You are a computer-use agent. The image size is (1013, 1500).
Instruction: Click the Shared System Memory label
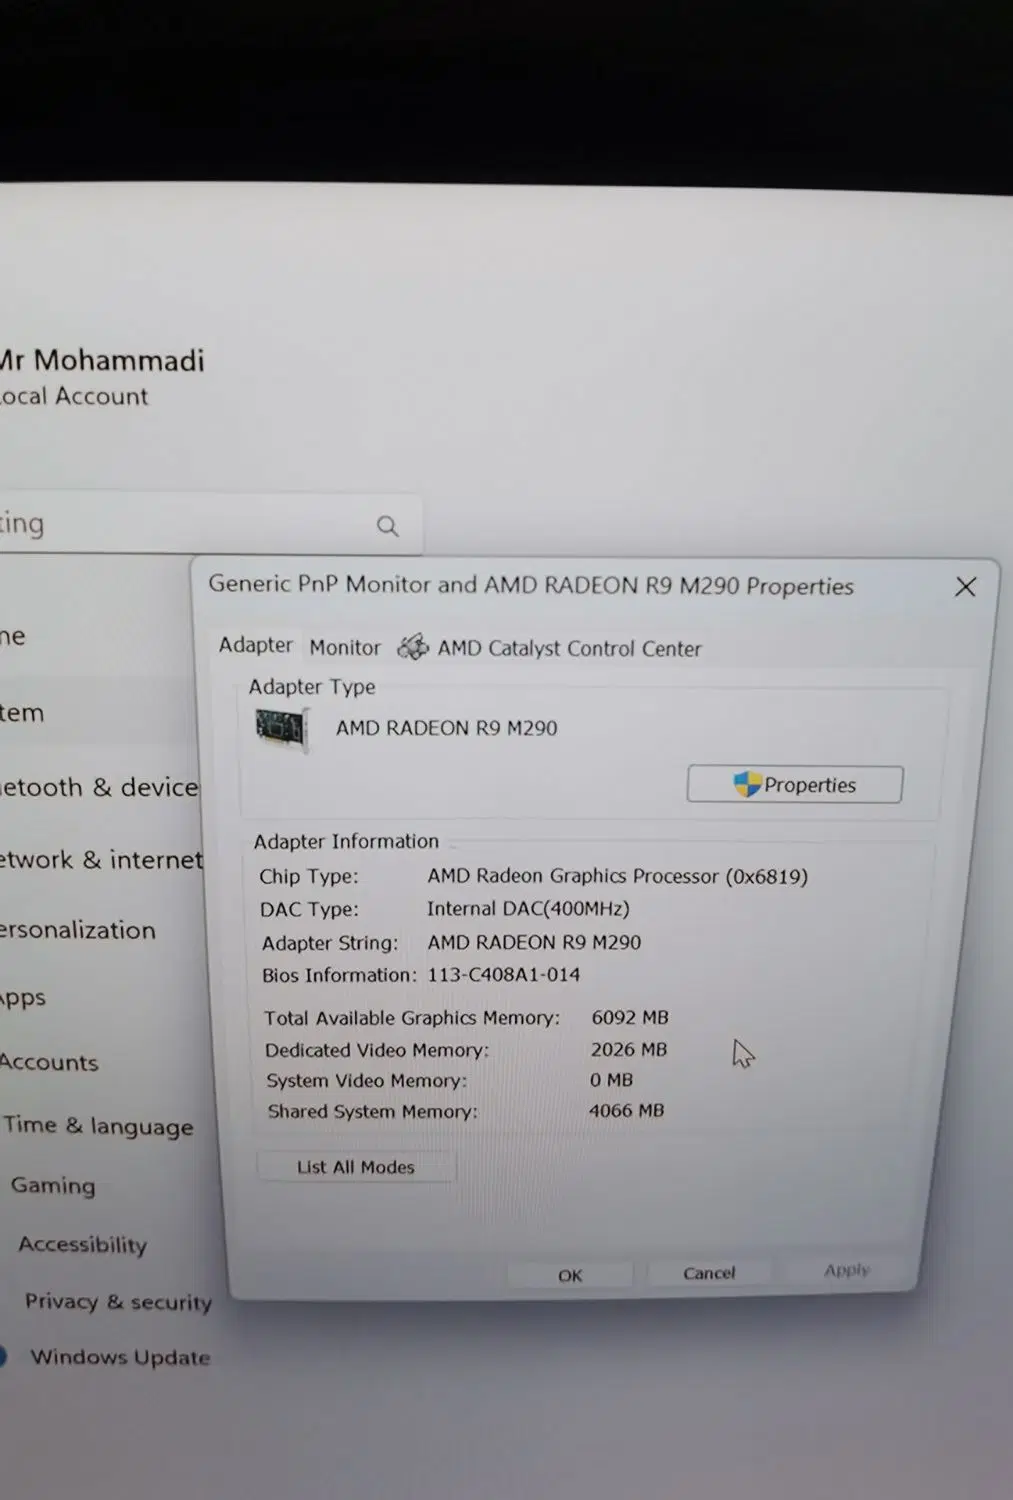click(x=373, y=1111)
